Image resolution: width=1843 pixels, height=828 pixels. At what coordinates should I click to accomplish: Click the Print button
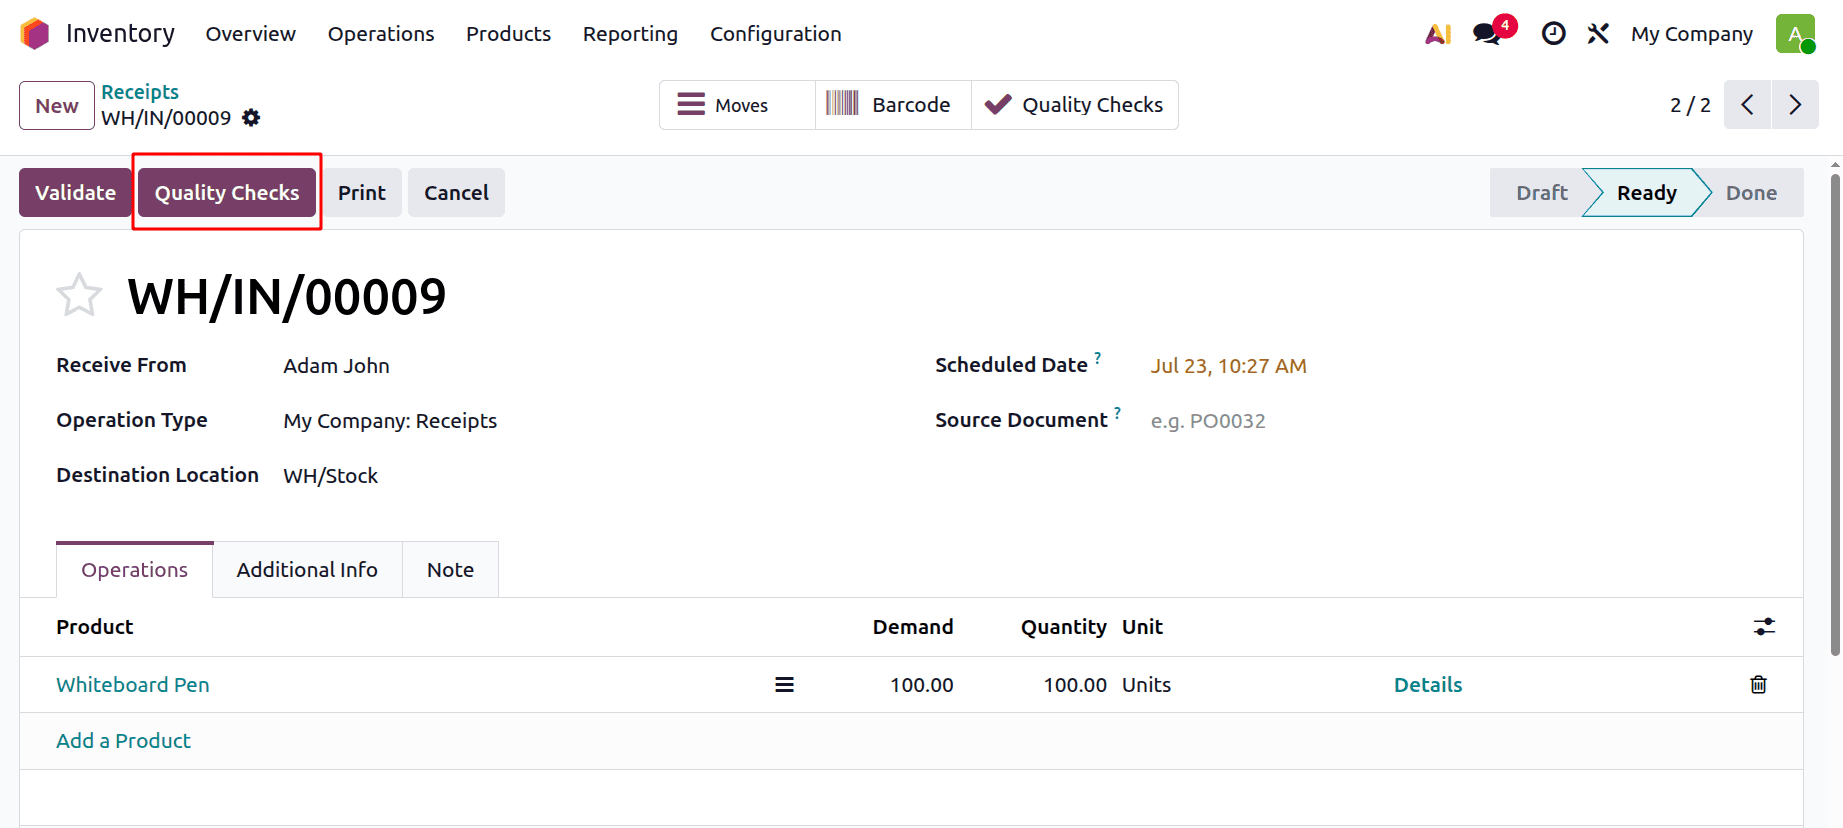[x=361, y=193]
